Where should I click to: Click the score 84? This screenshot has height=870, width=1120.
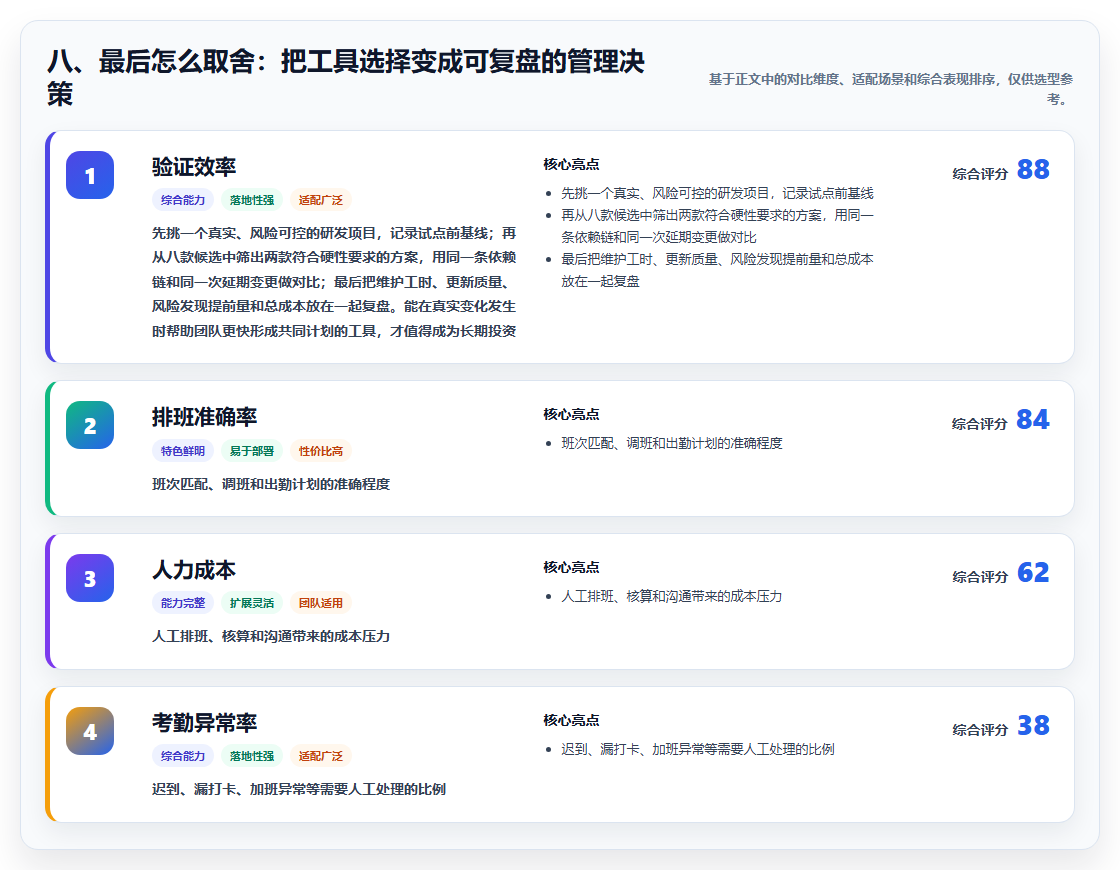point(1033,419)
